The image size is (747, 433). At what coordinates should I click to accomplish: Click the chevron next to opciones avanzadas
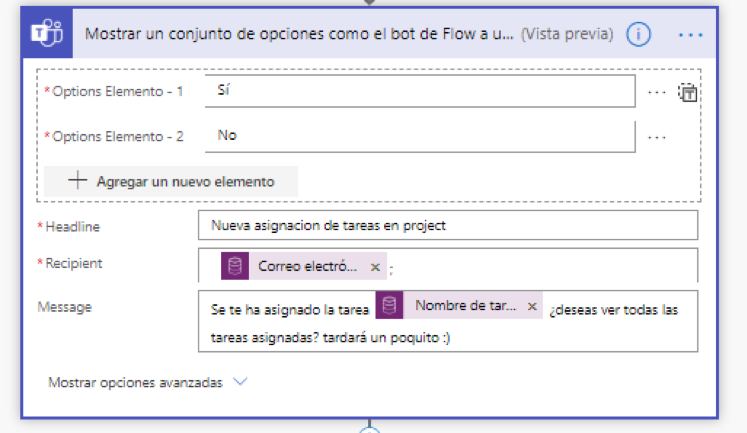click(x=240, y=381)
